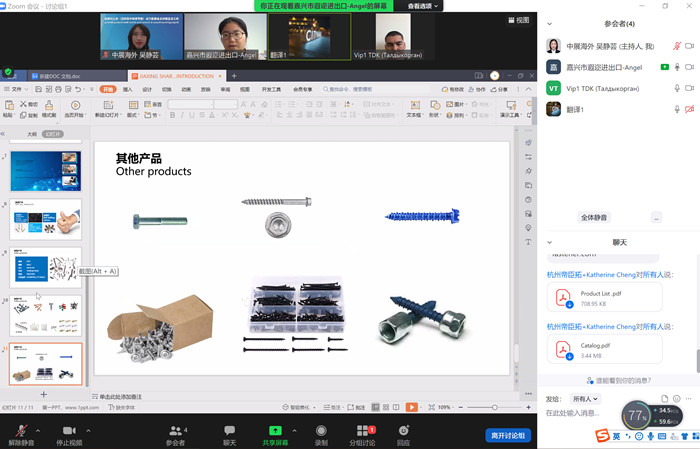Image resolution: width=700 pixels, height=449 pixels.
Task: Toggle the microphone icon for 翻译1 participant
Action: point(677,109)
